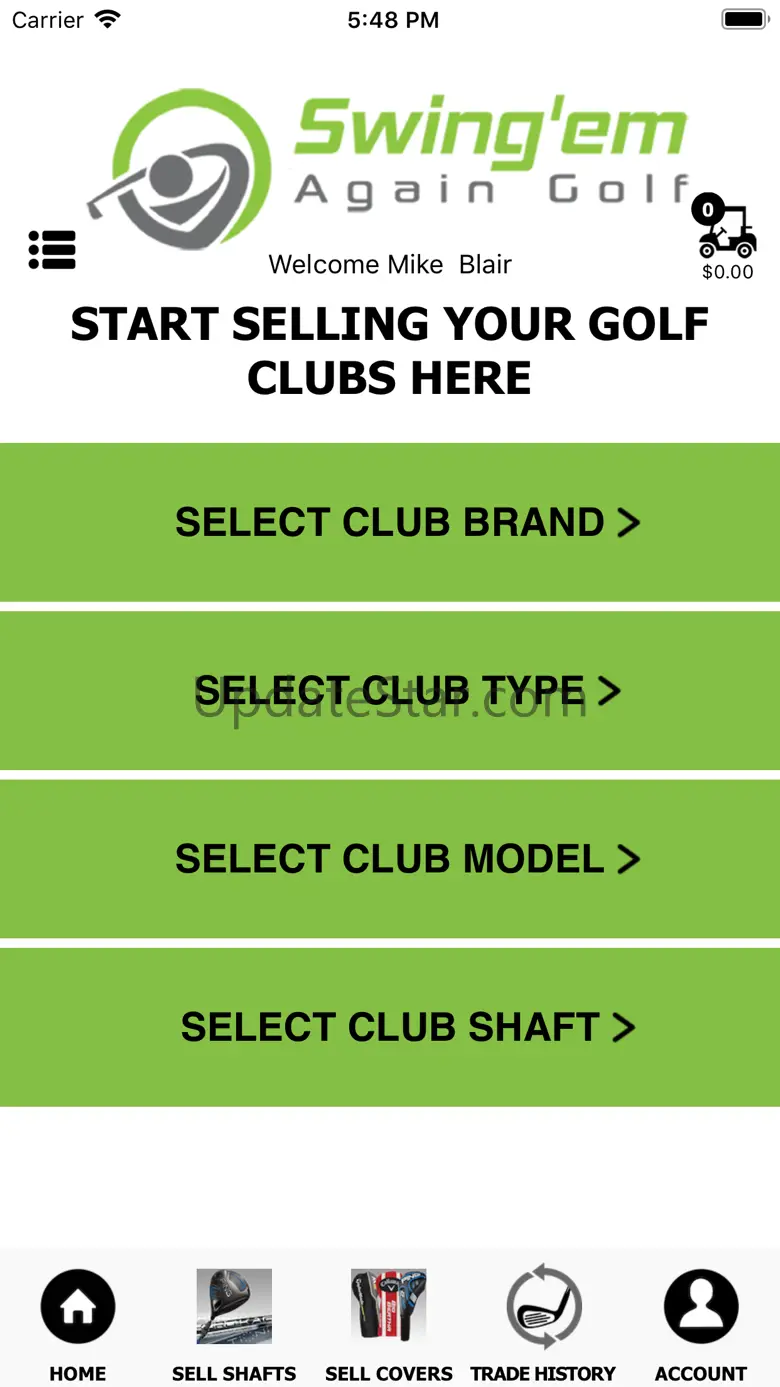The image size is (780, 1387).
Task: Open the Account profile icon
Action: pos(701,1306)
